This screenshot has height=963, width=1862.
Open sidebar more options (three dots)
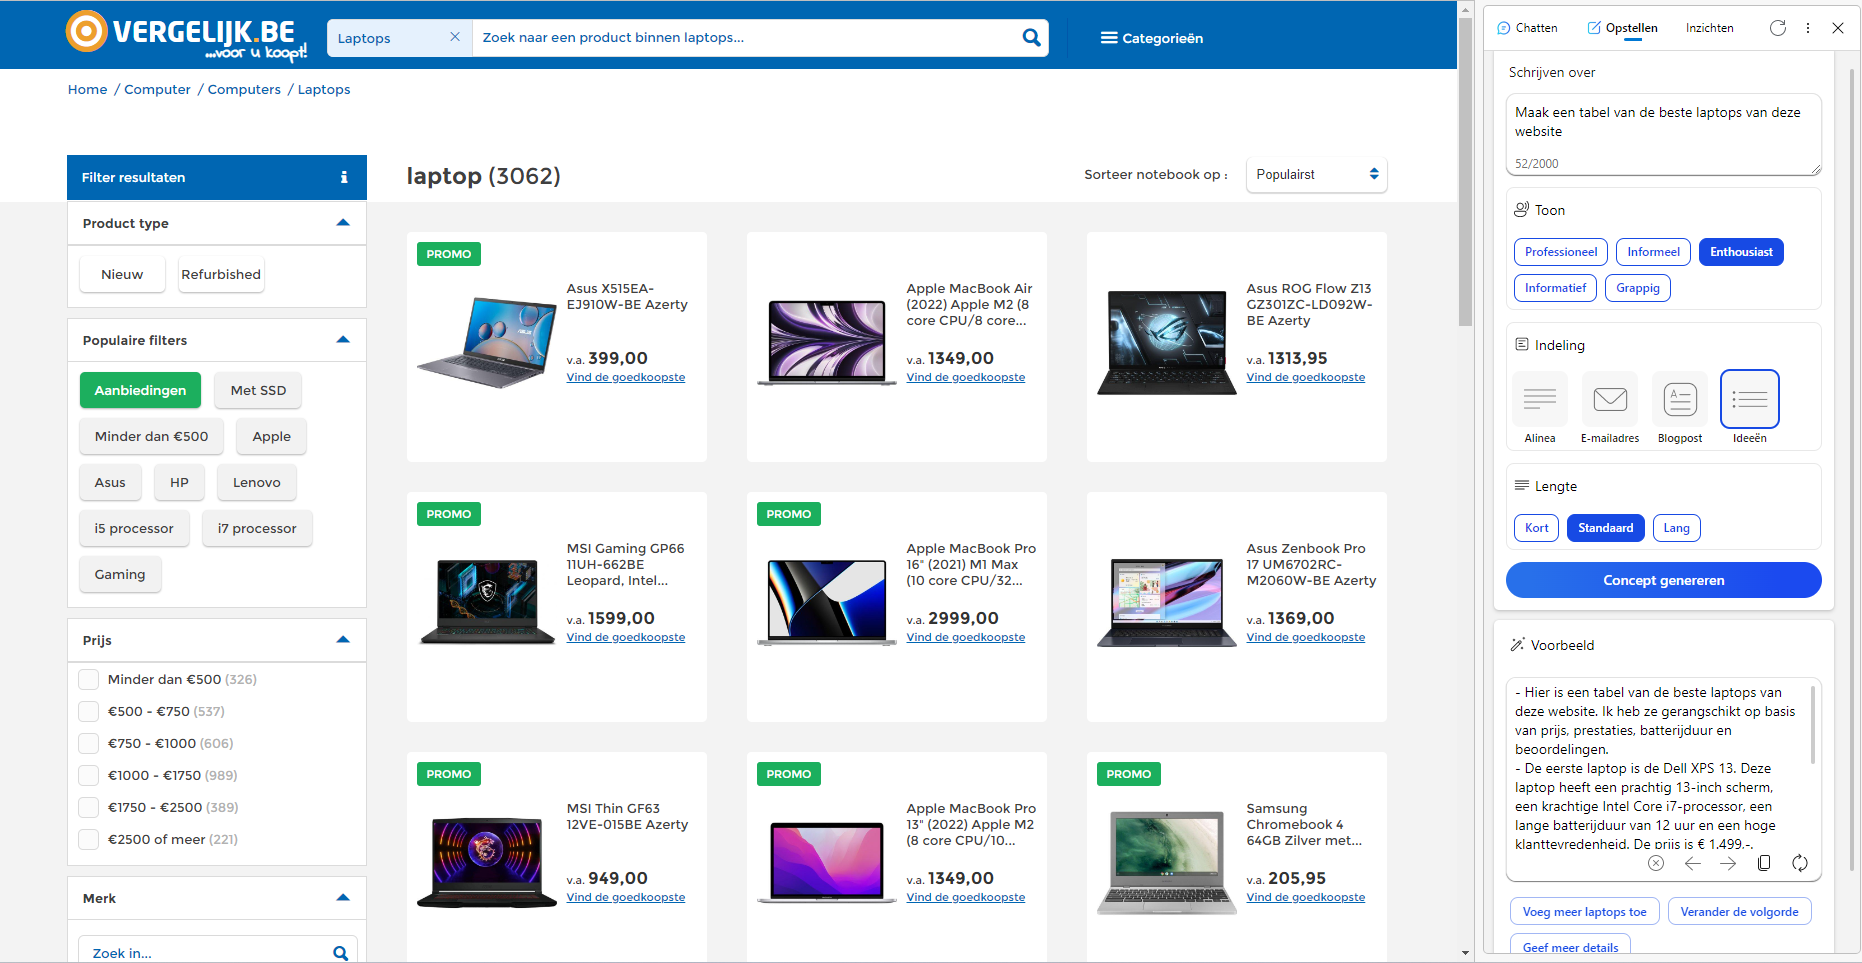click(x=1808, y=28)
